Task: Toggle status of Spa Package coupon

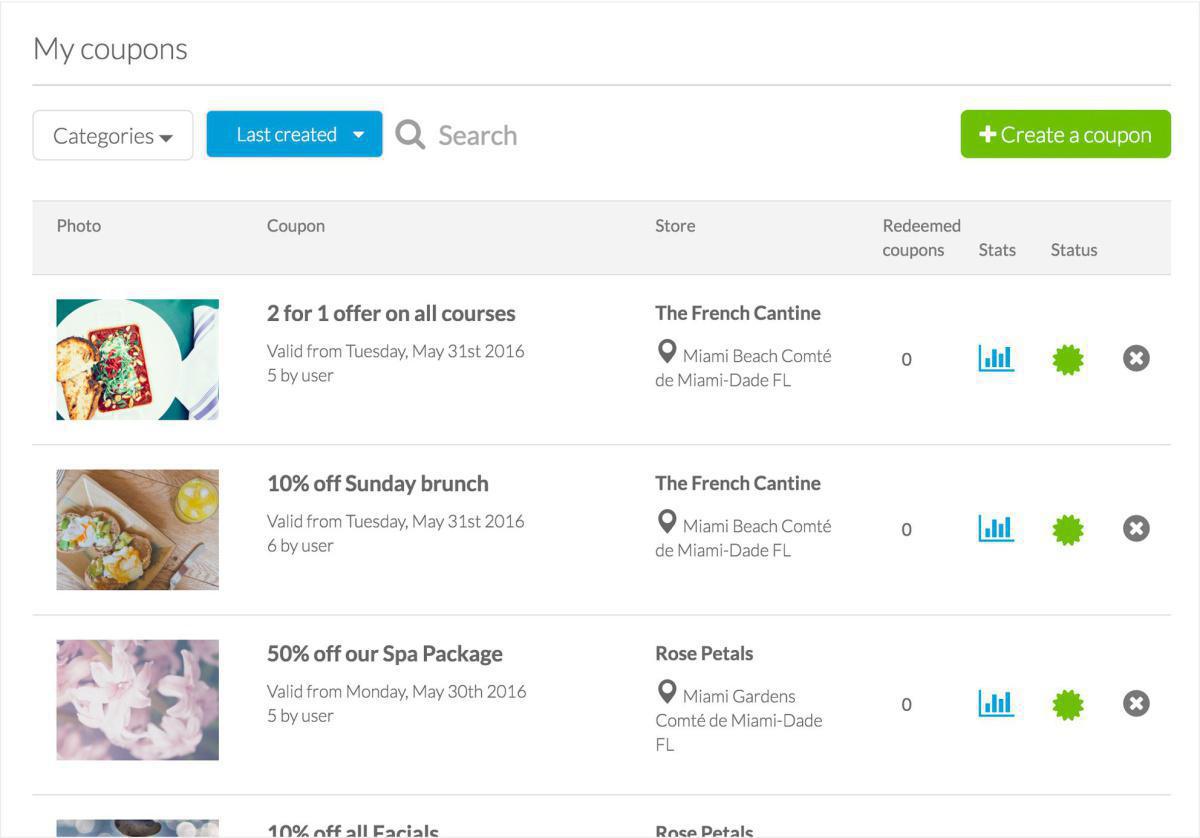Action: (x=1068, y=704)
